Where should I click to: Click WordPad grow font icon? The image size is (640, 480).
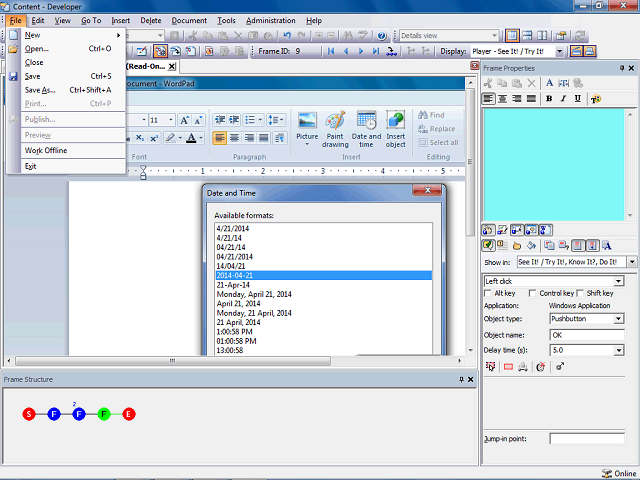coord(184,120)
